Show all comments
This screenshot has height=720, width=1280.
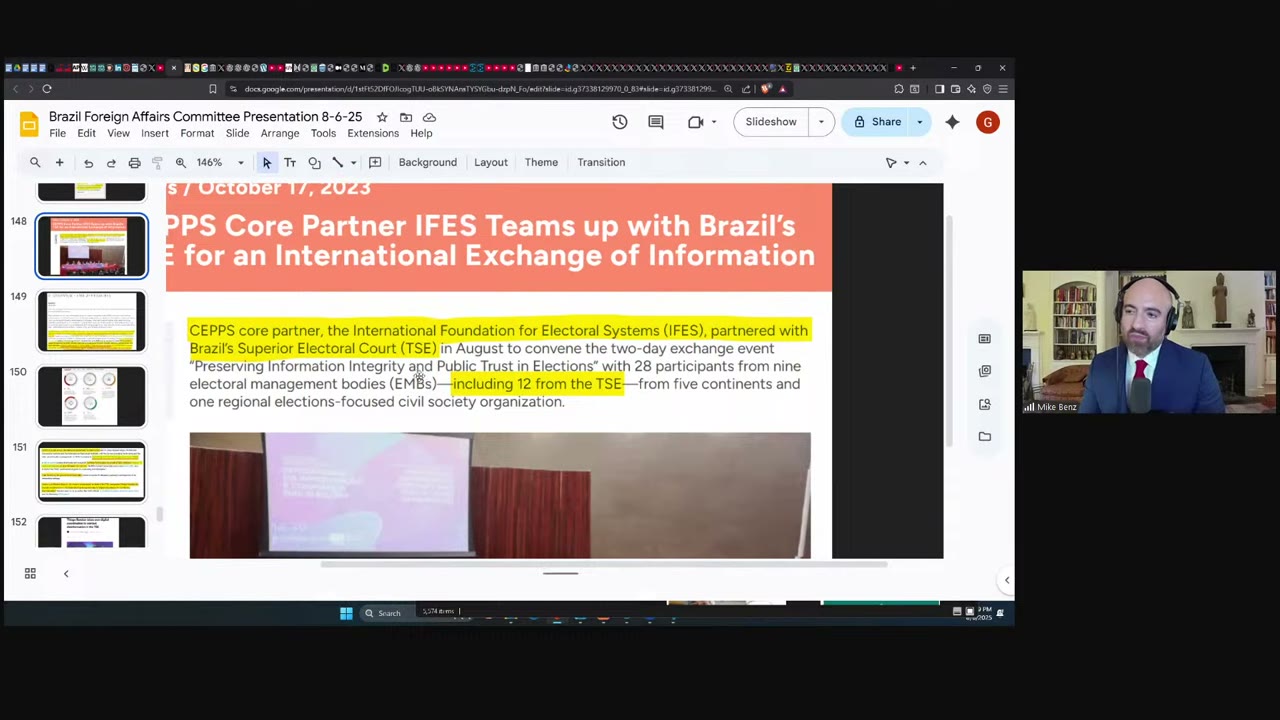point(656,122)
